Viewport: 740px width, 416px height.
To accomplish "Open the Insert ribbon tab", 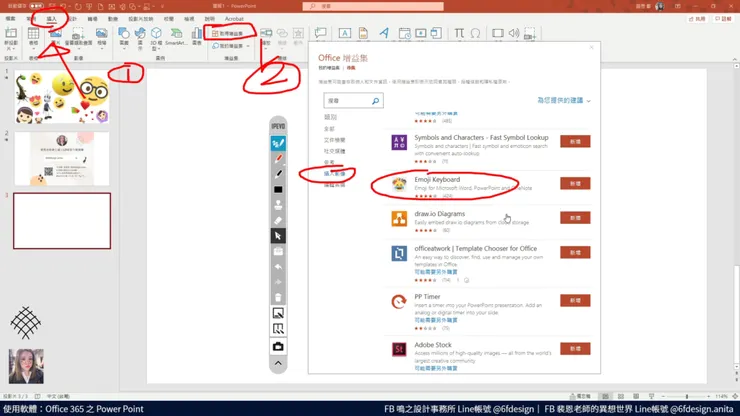I will tap(51, 19).
